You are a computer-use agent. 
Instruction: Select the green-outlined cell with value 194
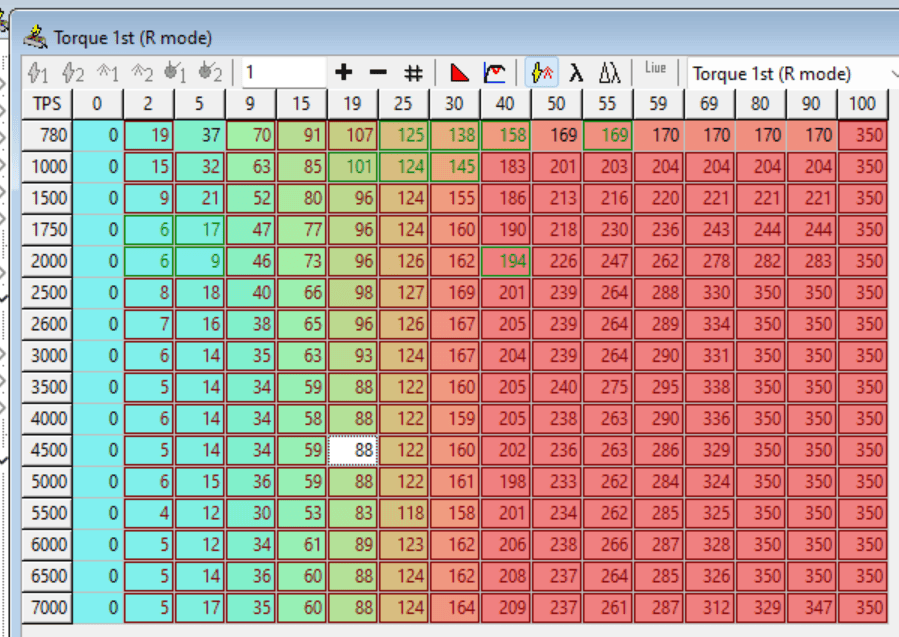coord(504,261)
